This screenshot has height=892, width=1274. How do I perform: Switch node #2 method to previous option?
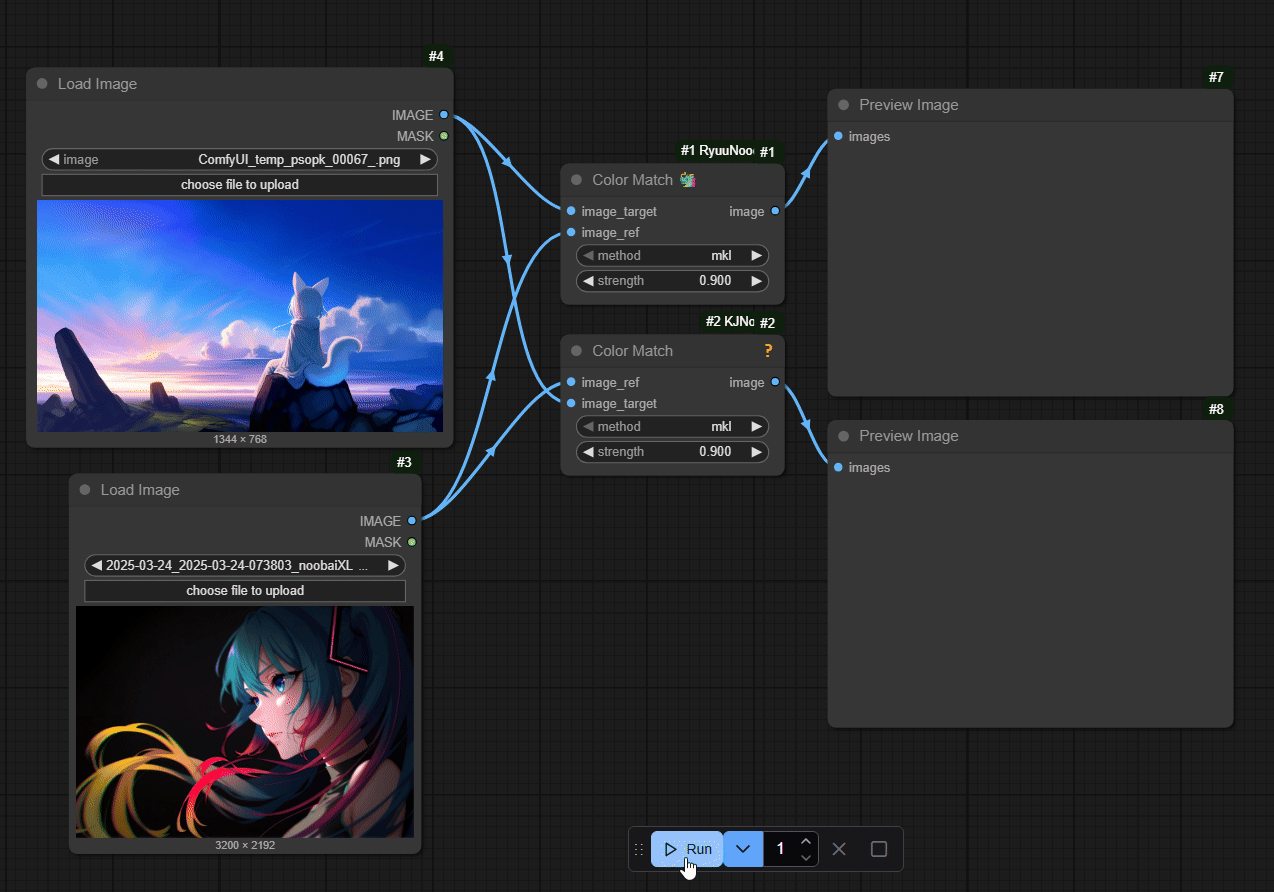tap(588, 426)
